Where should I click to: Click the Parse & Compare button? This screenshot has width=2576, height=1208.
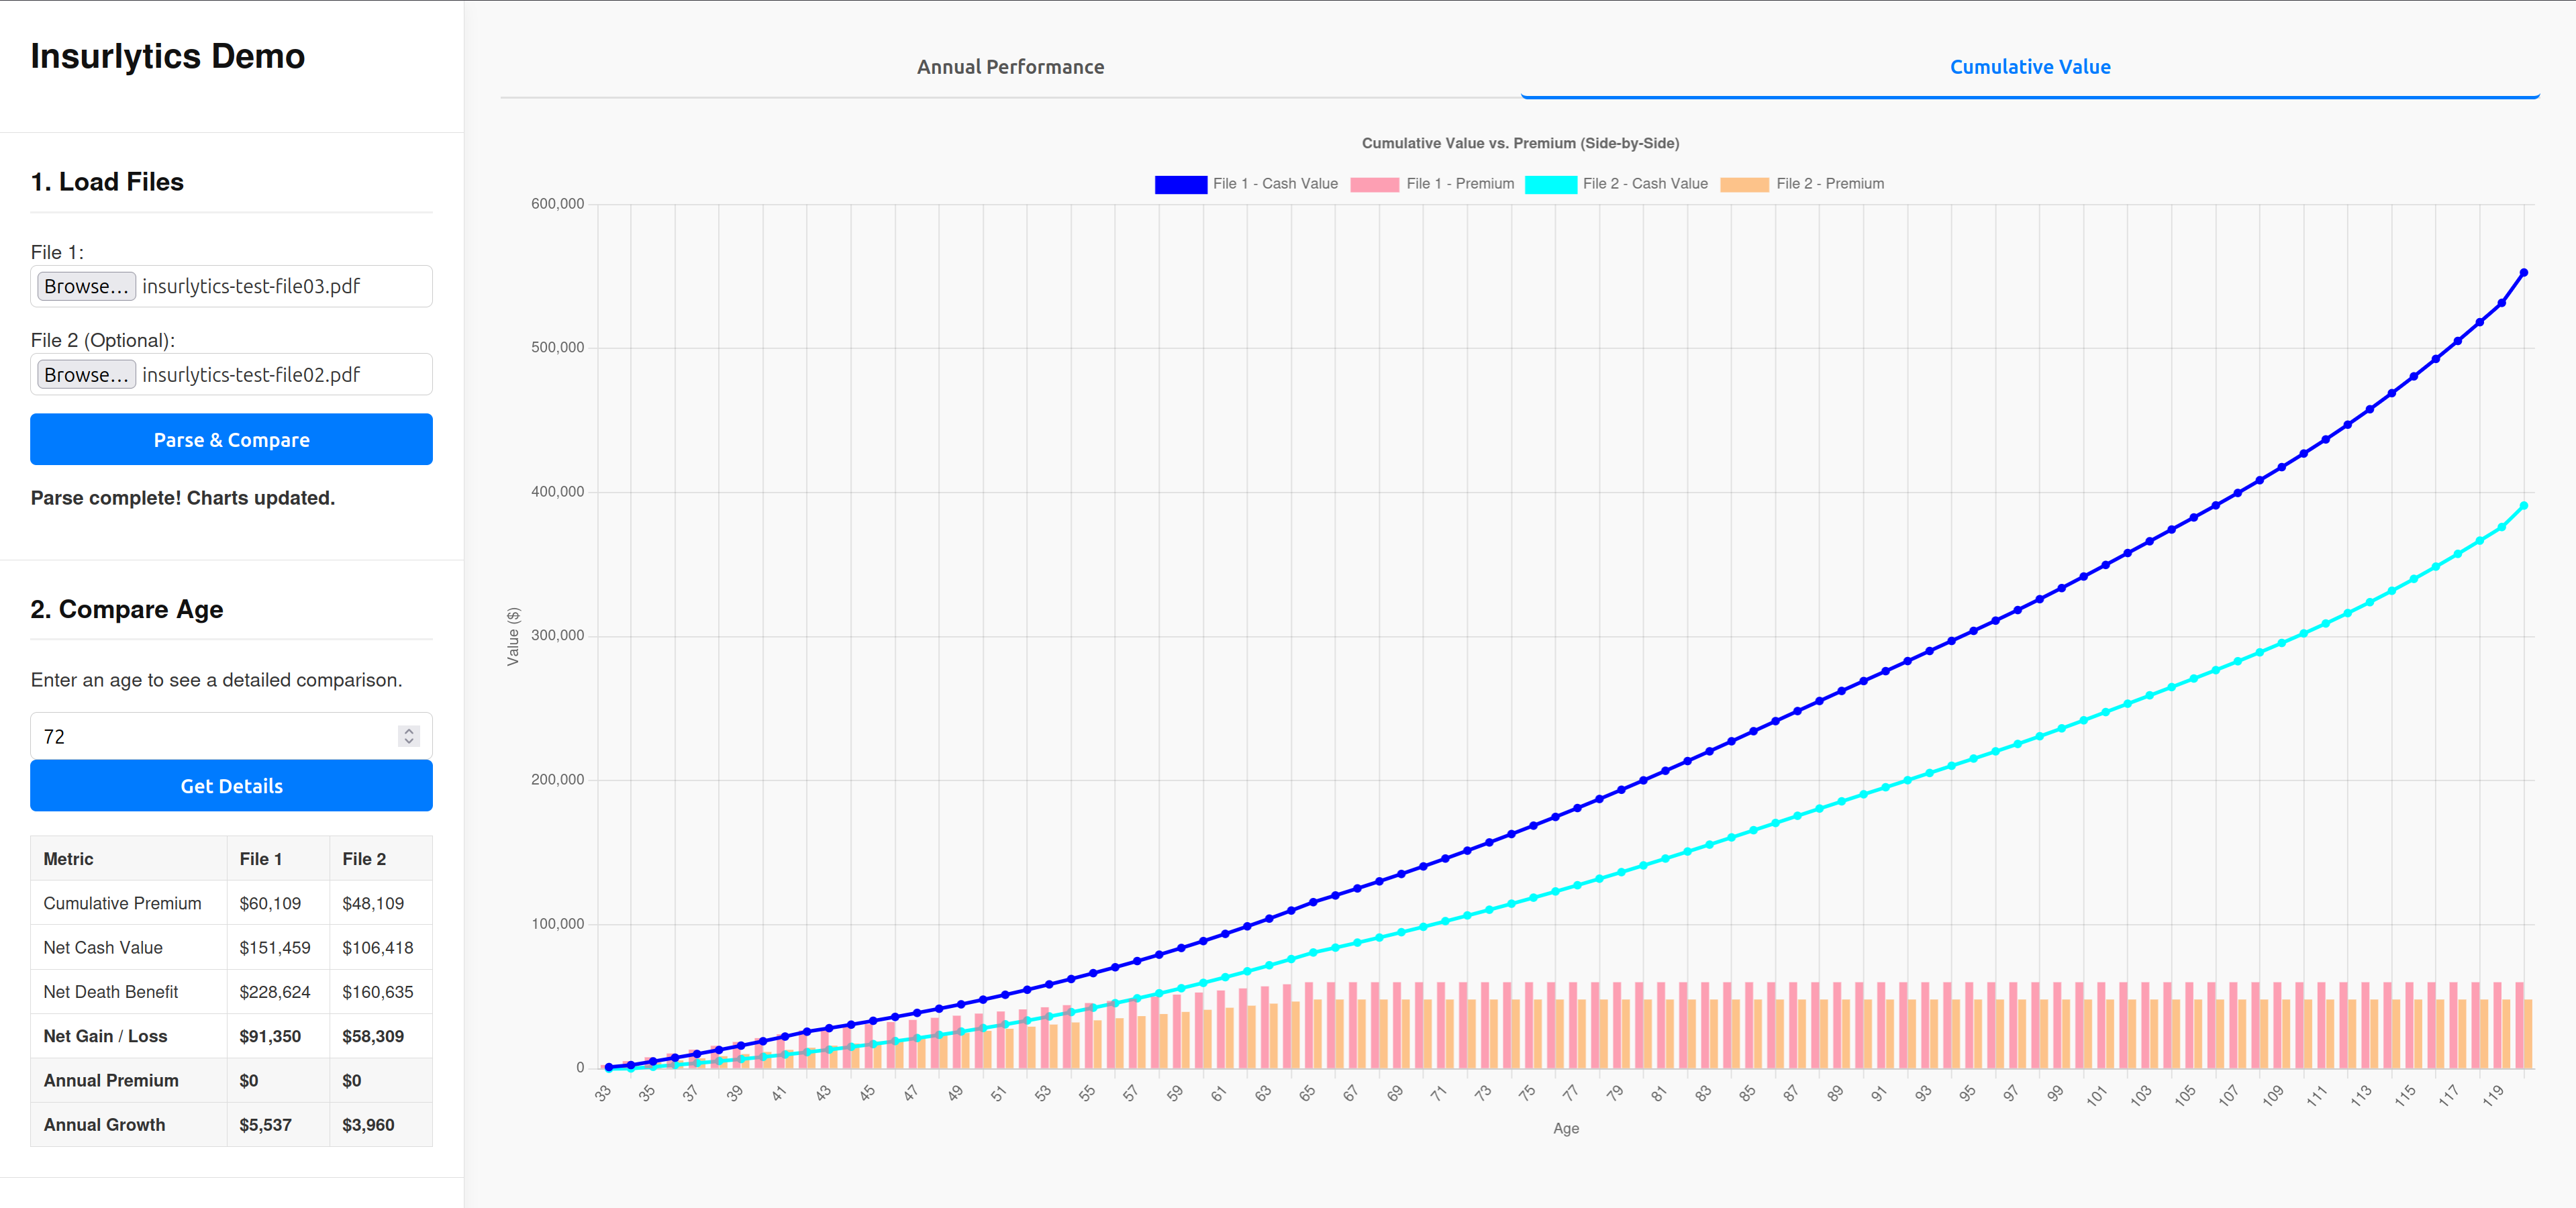[x=231, y=439]
